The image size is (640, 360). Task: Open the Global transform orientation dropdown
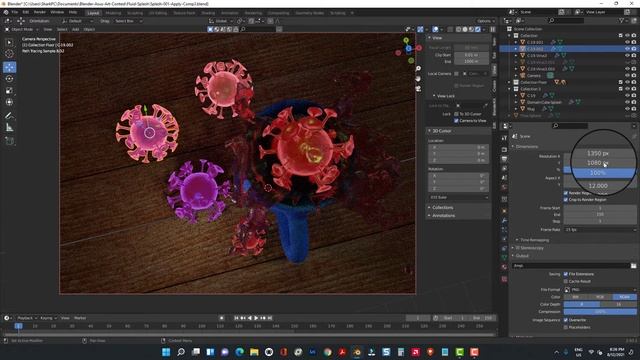(x=221, y=21)
